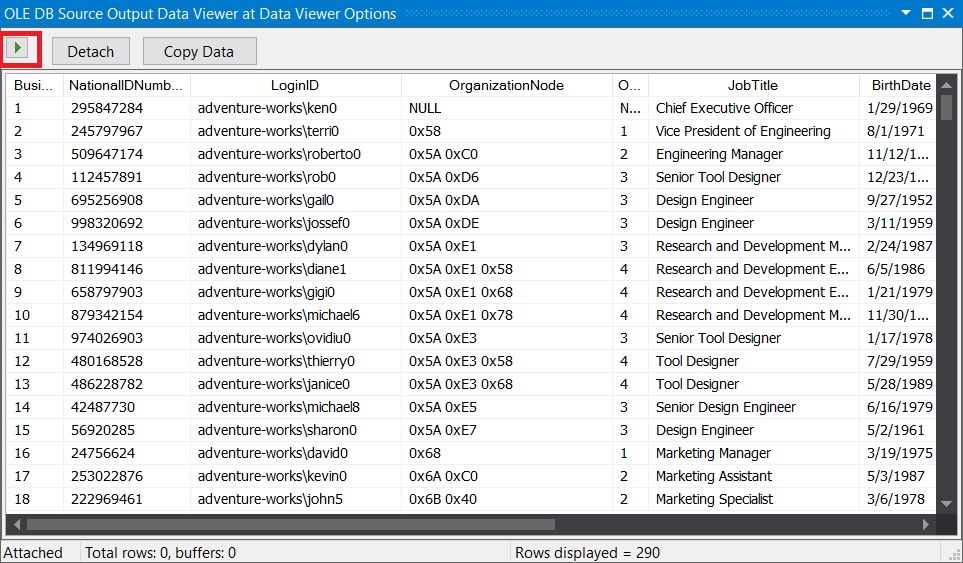This screenshot has height=563, width=963.
Task: Click the down arrow of vertical scrollbar
Action: coord(946,504)
